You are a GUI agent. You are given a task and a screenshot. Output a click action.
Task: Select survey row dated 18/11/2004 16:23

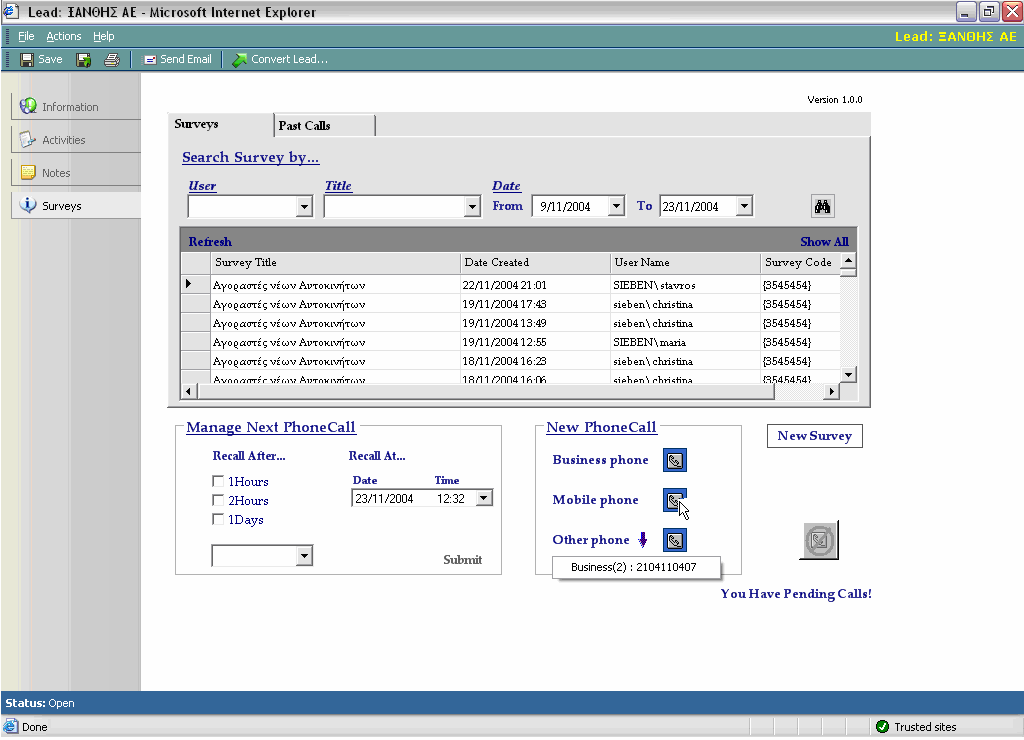point(510,361)
